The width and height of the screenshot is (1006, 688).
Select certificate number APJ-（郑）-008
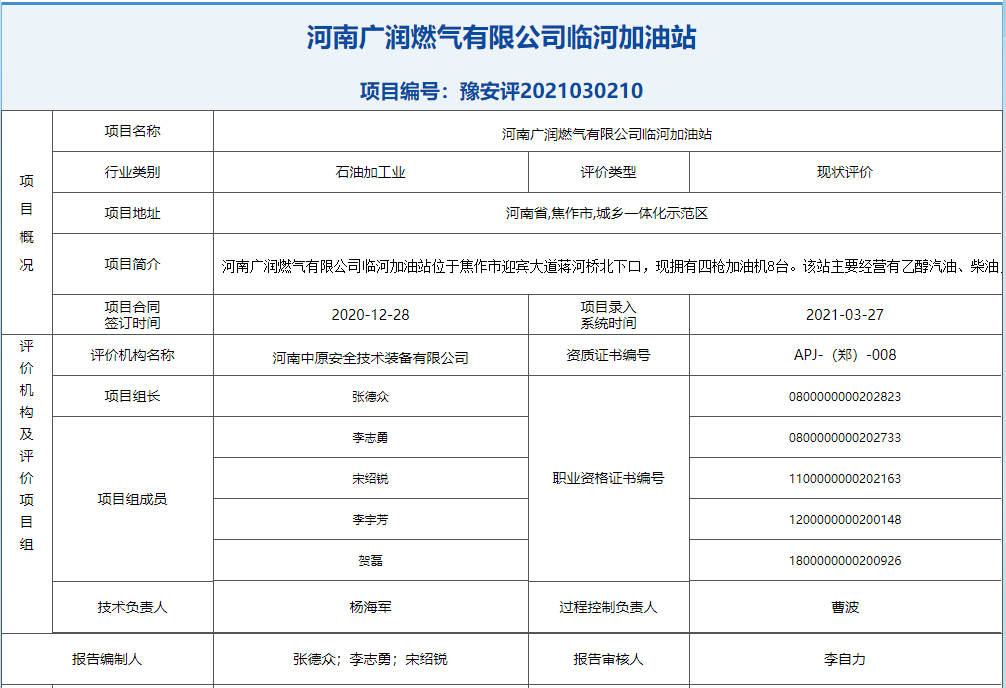845,355
